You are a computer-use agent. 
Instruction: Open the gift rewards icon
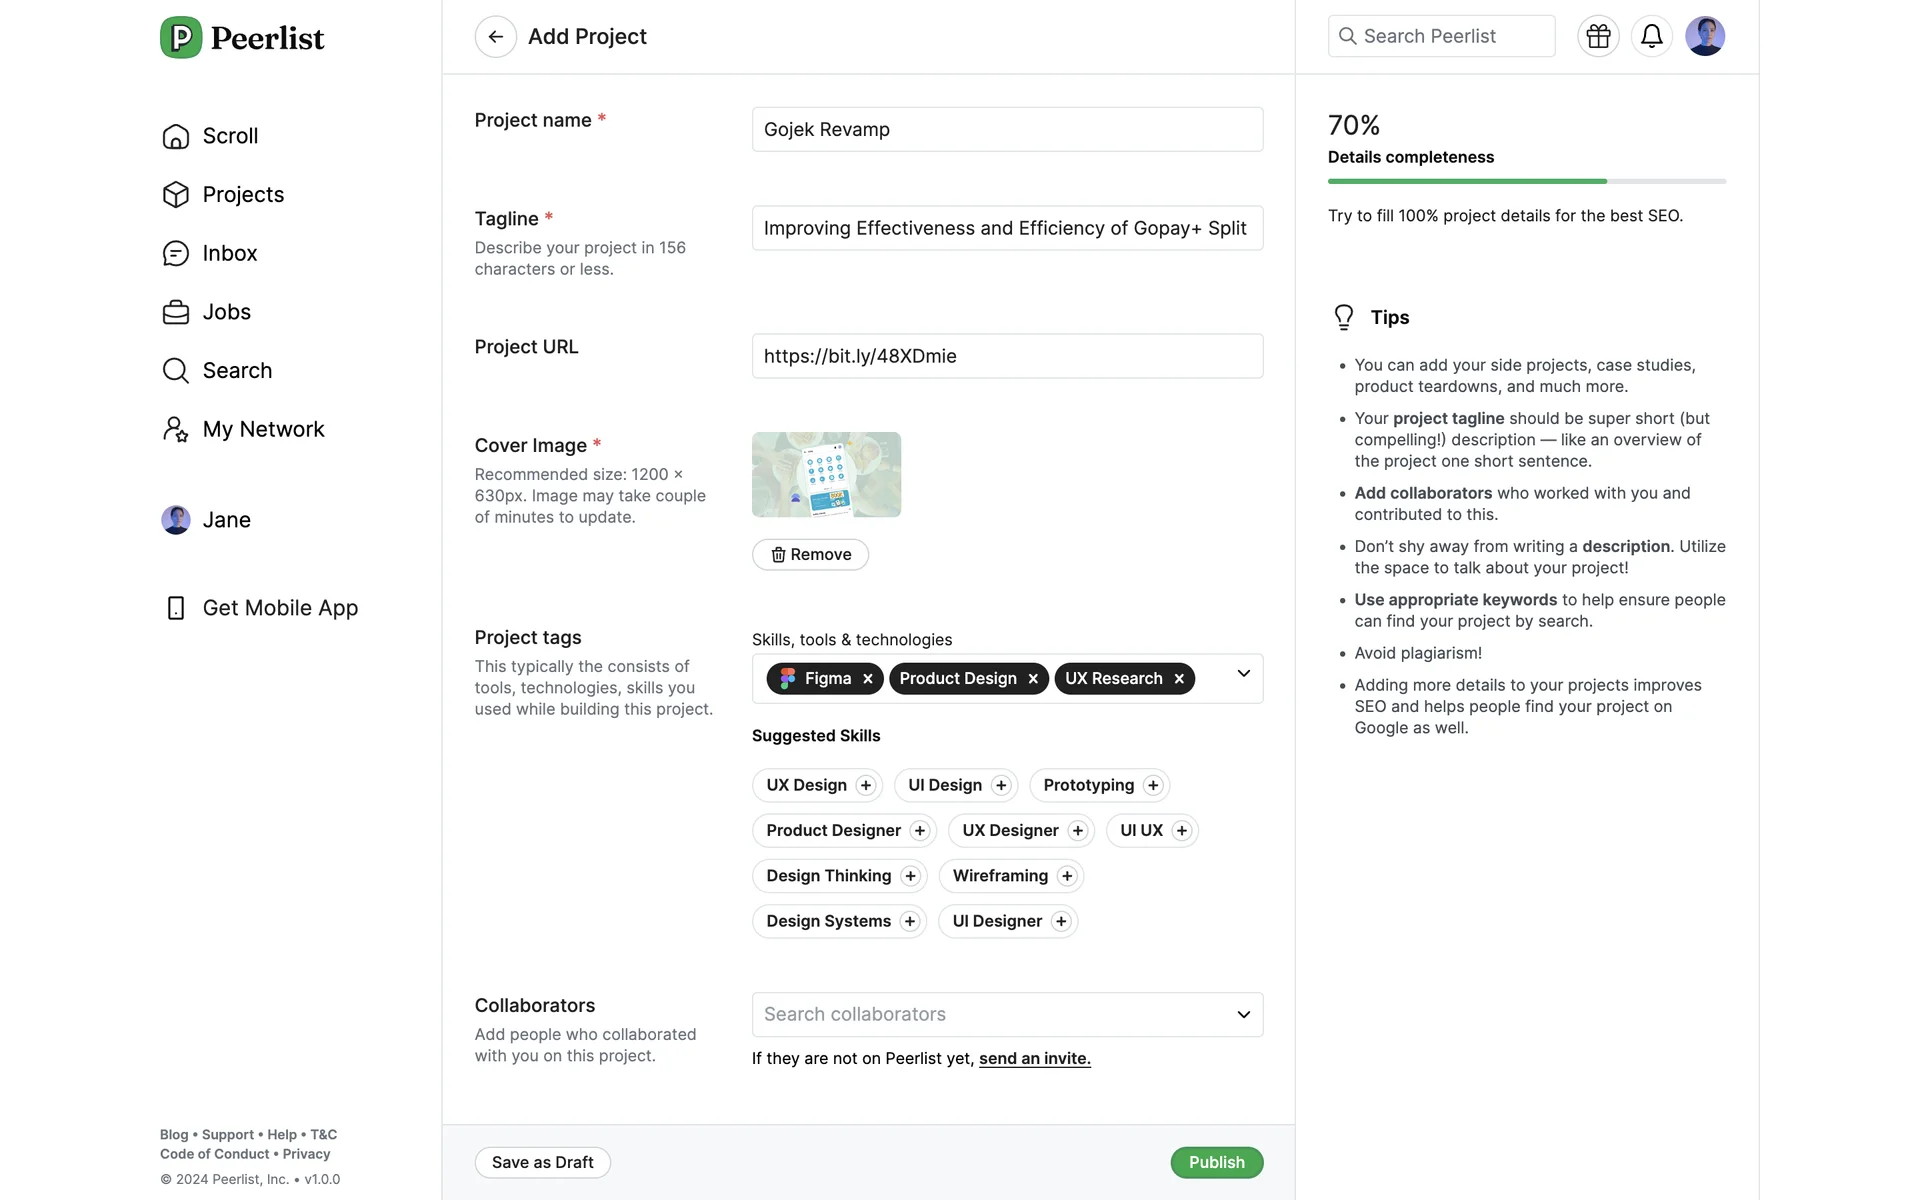click(x=1598, y=36)
